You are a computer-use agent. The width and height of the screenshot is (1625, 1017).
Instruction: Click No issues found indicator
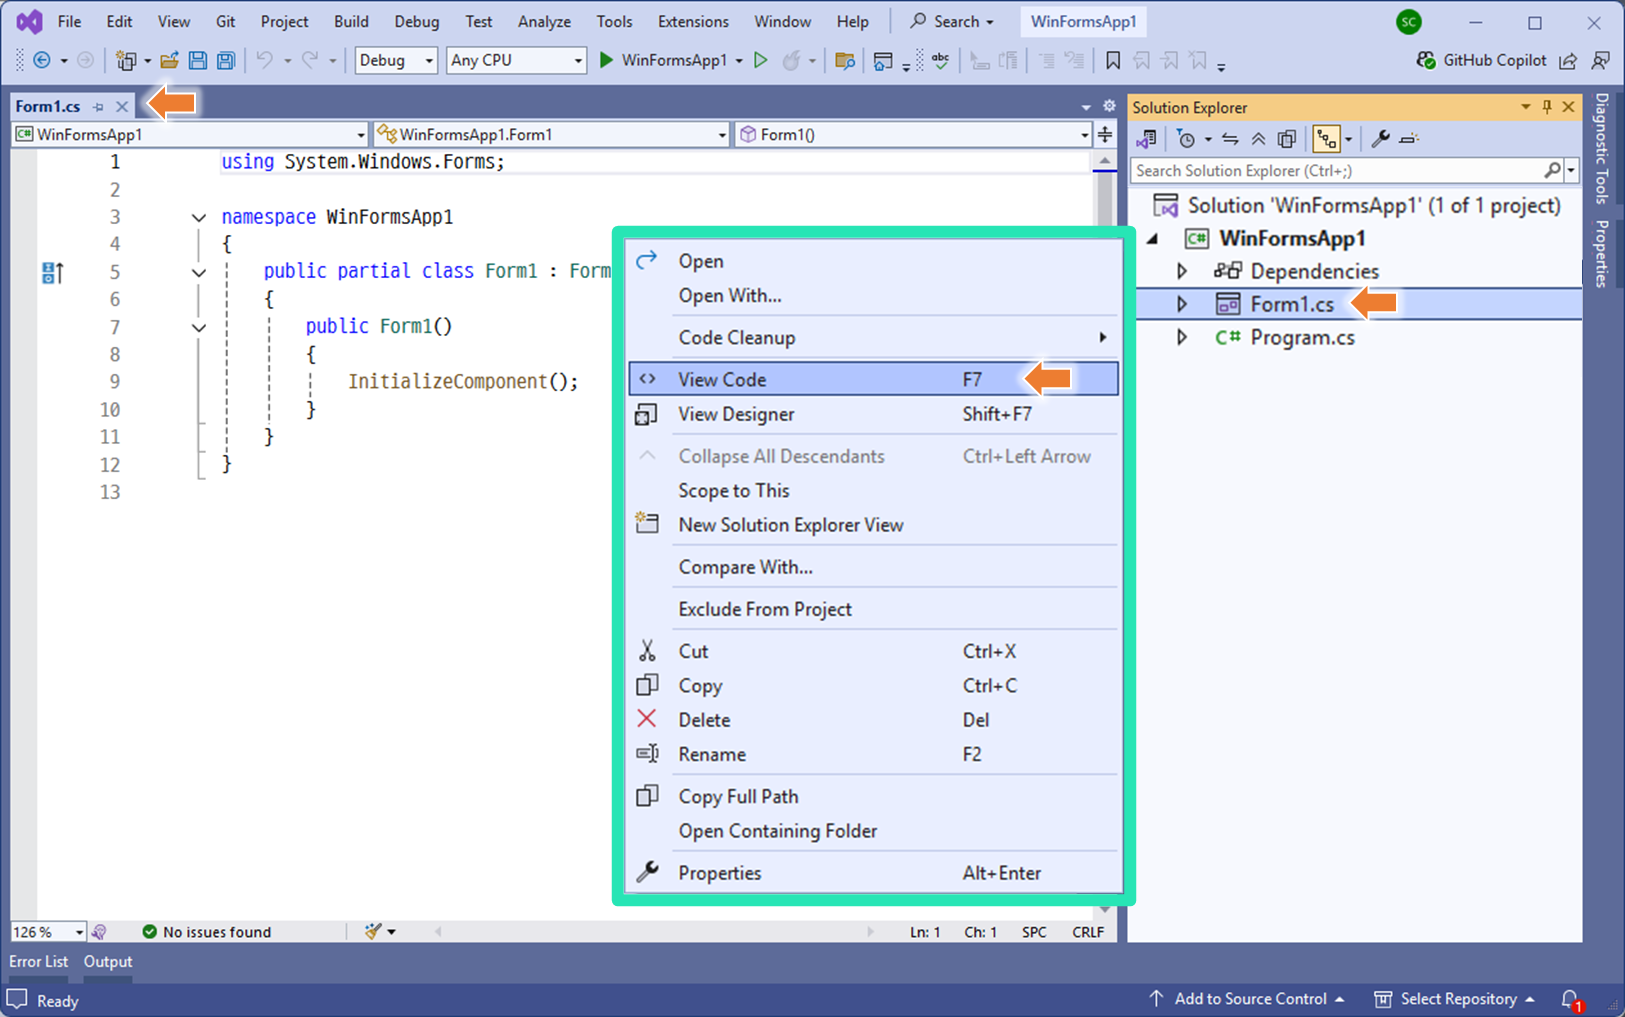click(206, 932)
